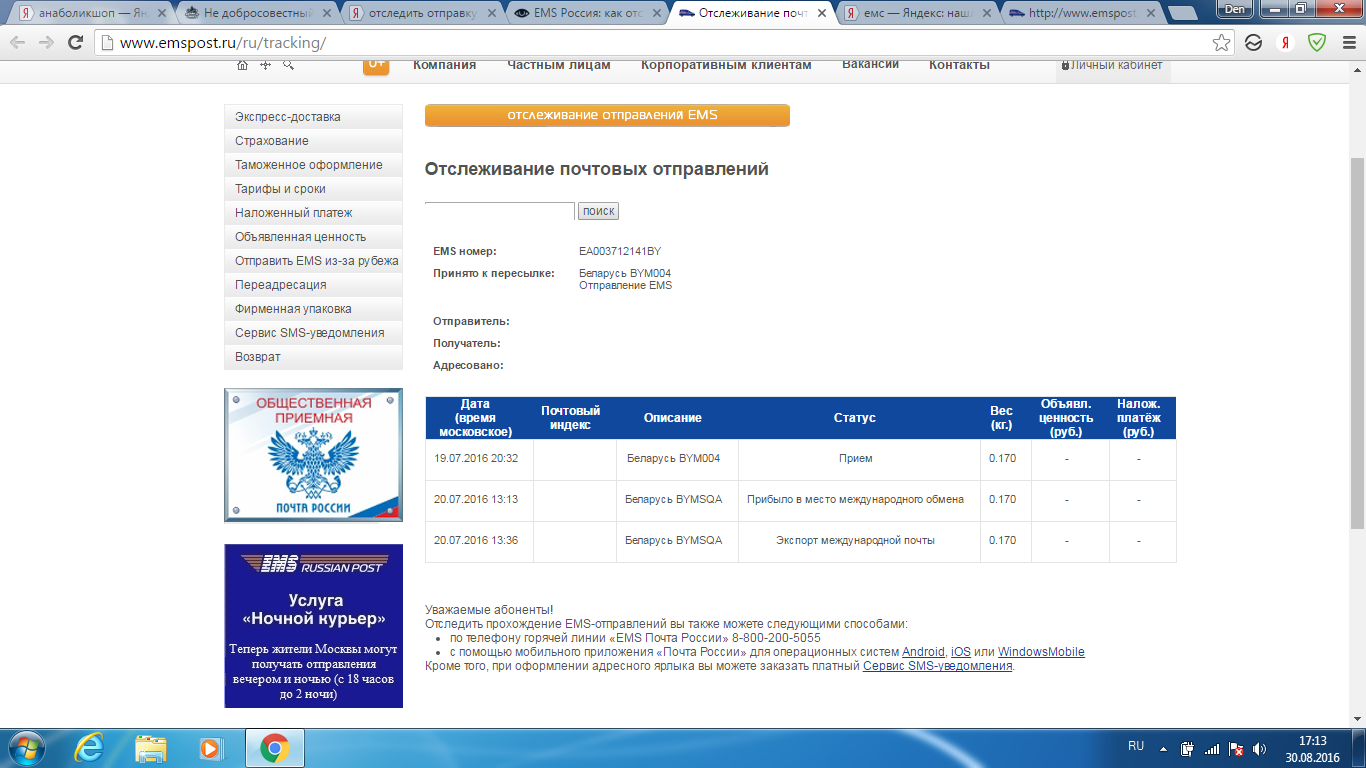Show hidden system tray icons
Image resolution: width=1366 pixels, height=768 pixels.
point(1163,748)
